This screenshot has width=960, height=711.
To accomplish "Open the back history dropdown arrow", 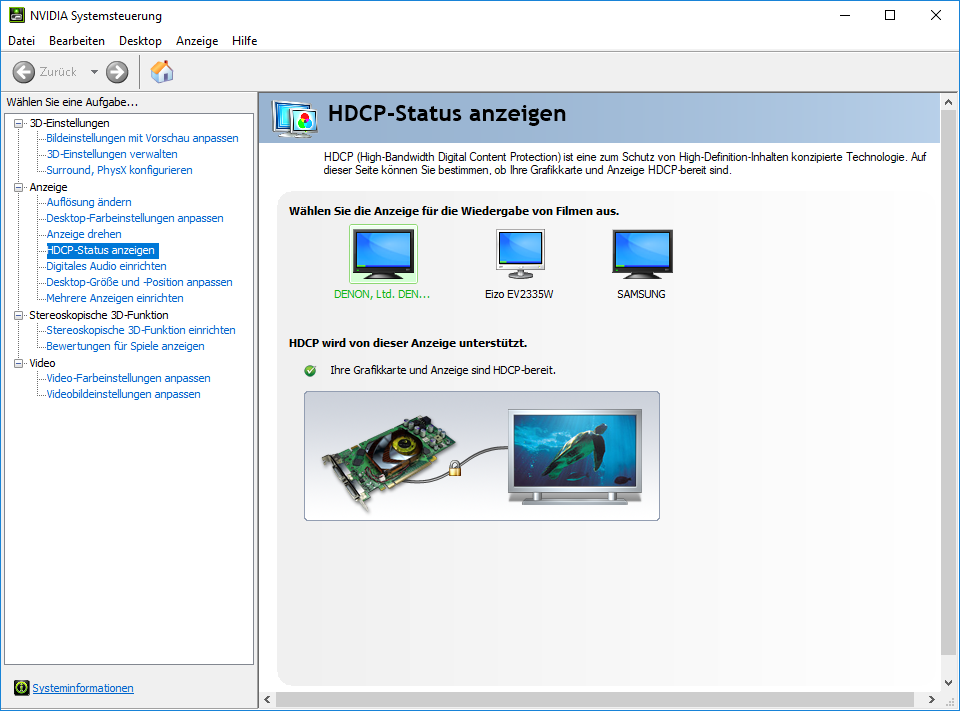I will point(94,72).
